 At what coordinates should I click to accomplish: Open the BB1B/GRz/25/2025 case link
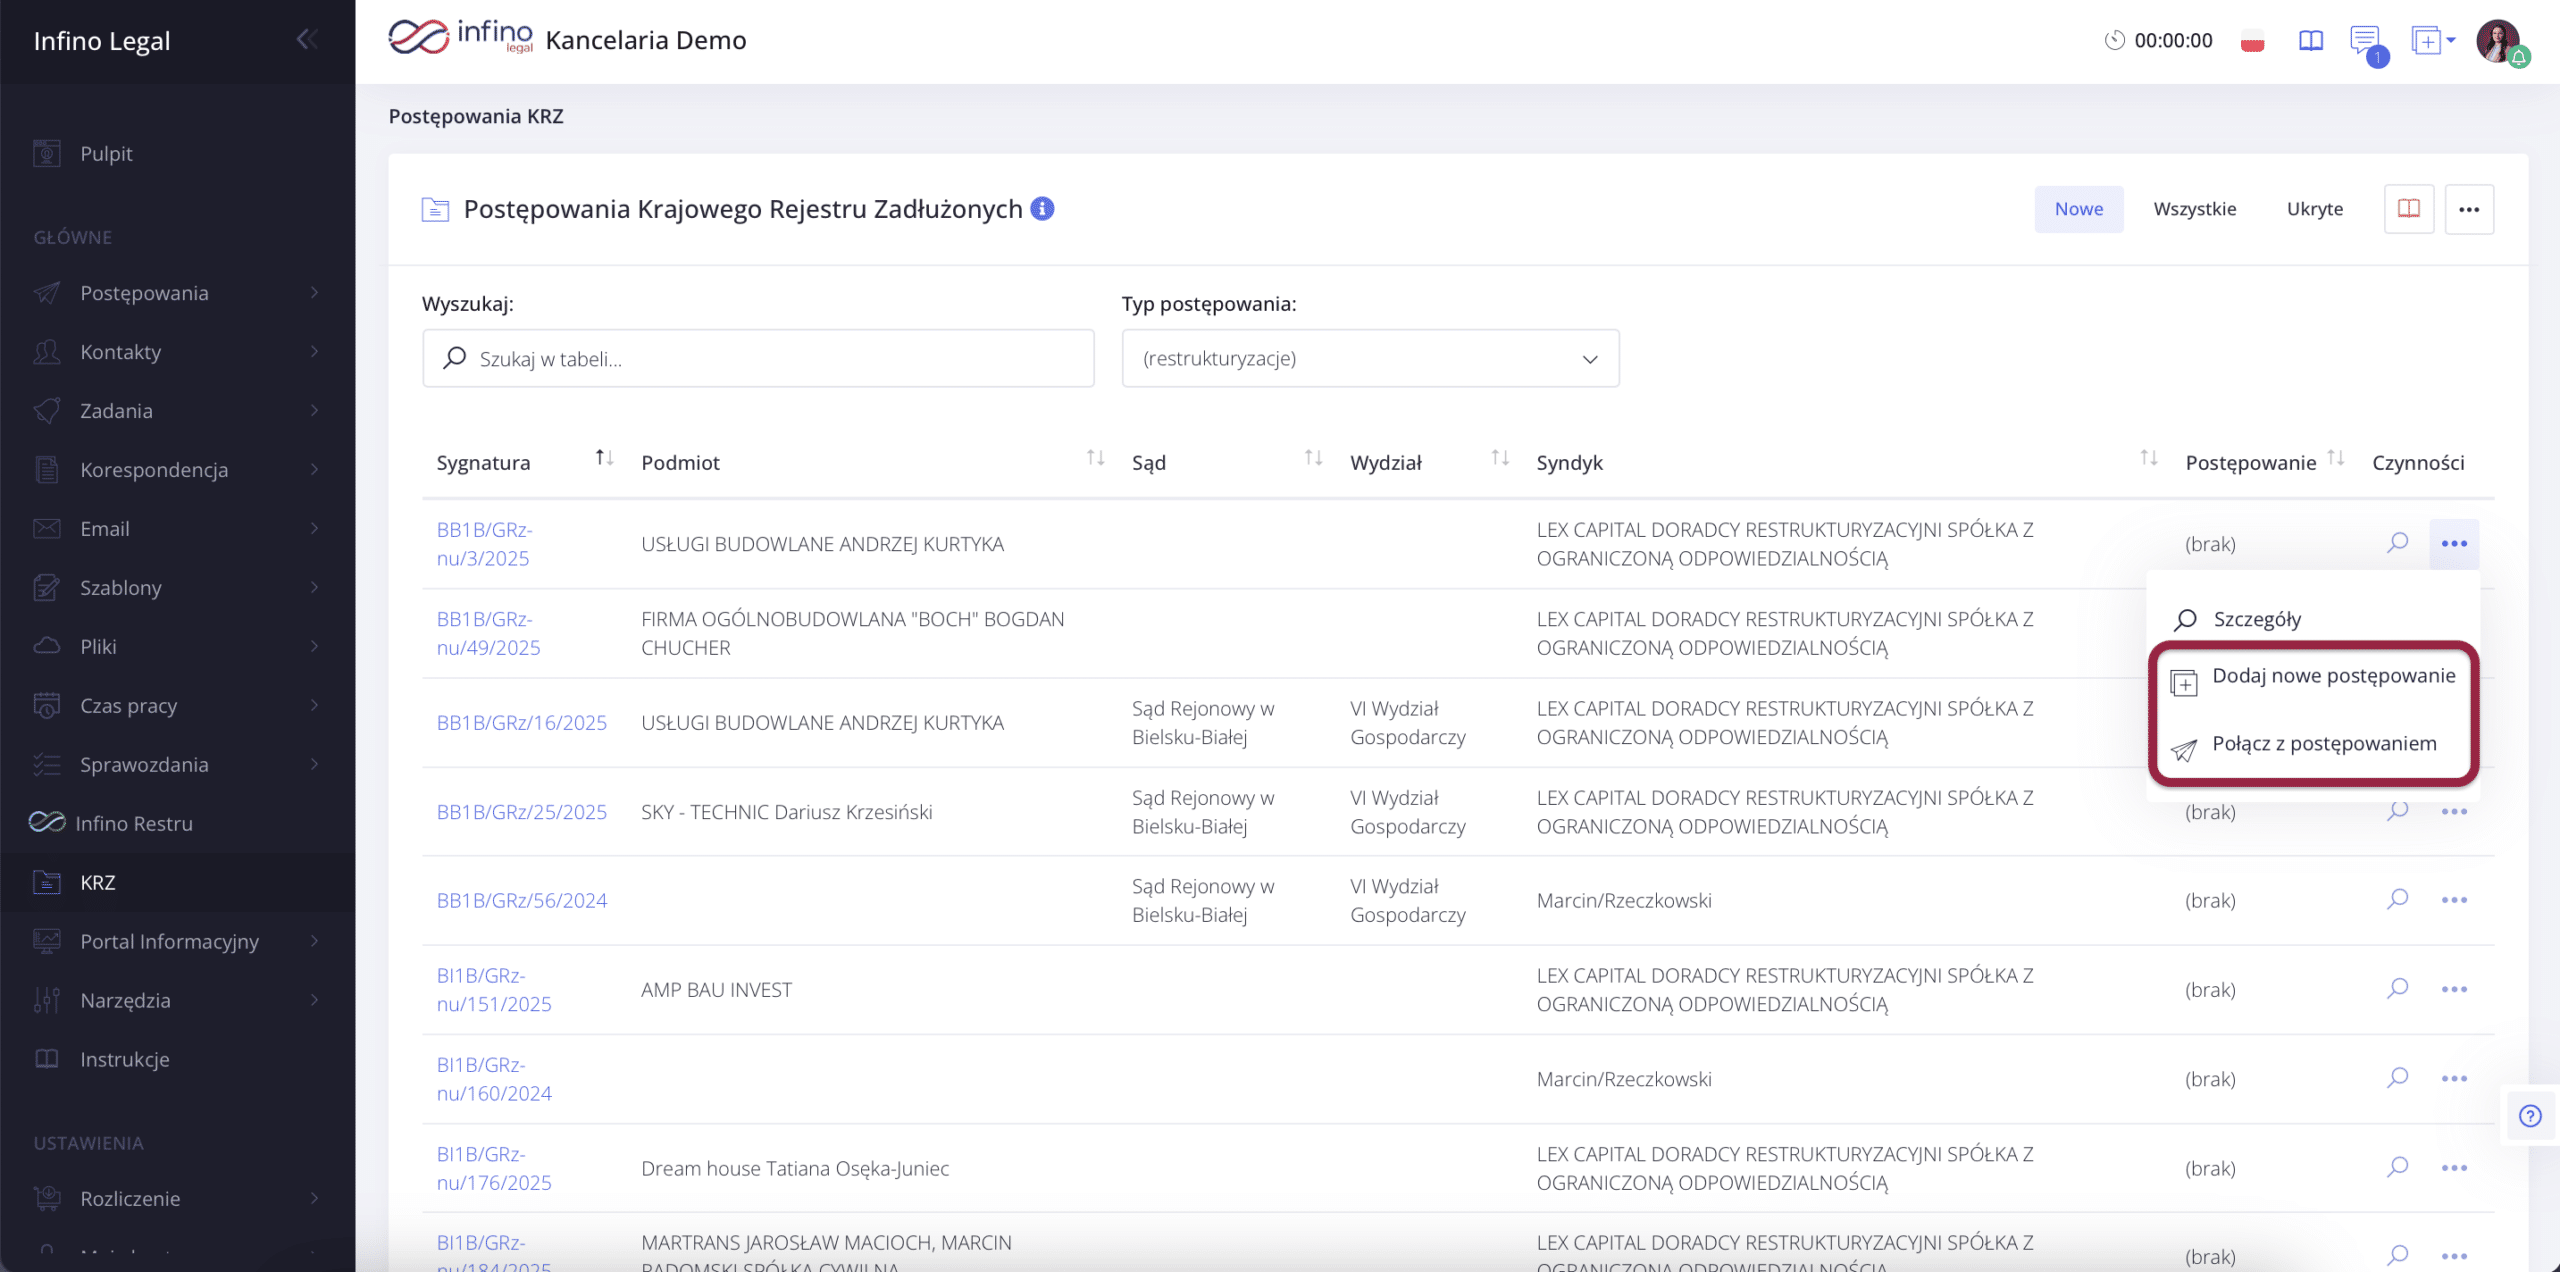[x=521, y=812]
